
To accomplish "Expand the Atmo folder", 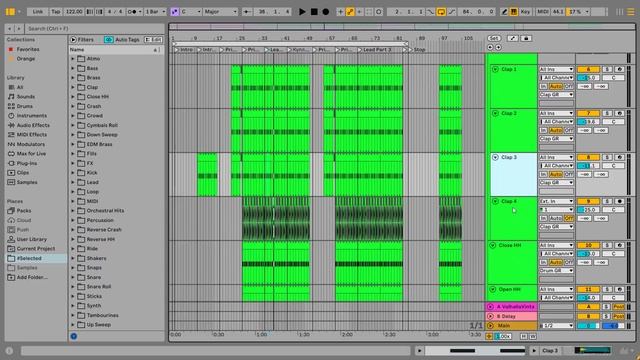I will click(73, 59).
